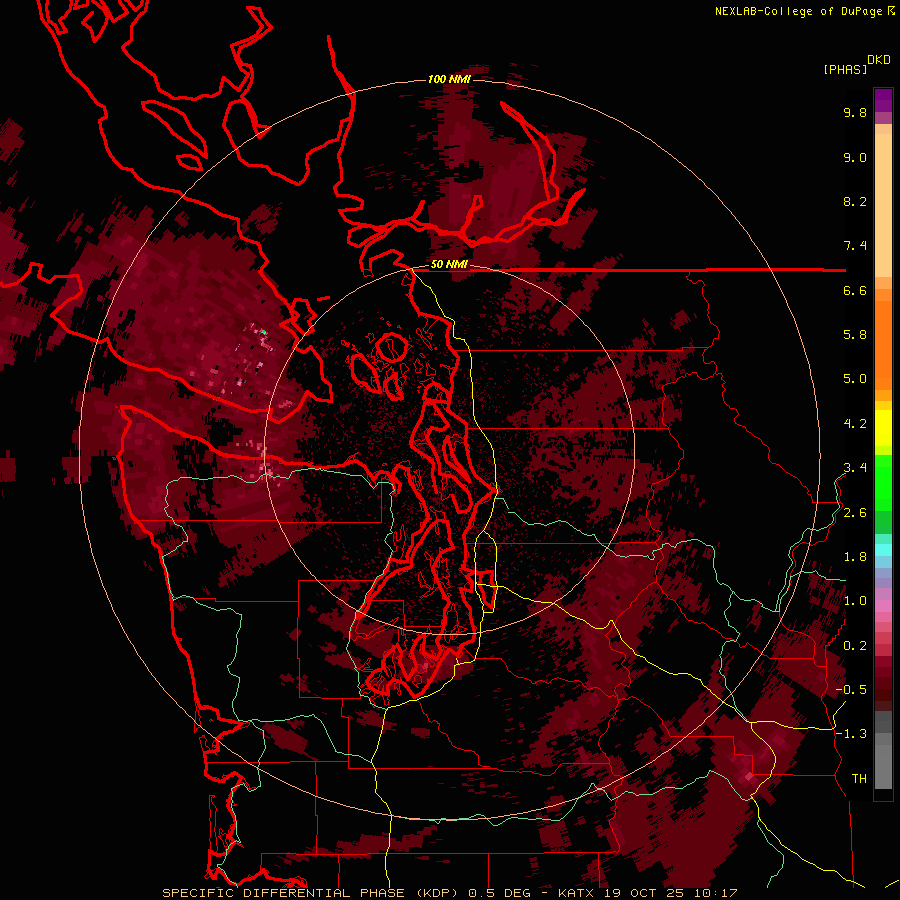Click the [PHAS] unit label
The image size is (900, 900).
[x=845, y=69]
